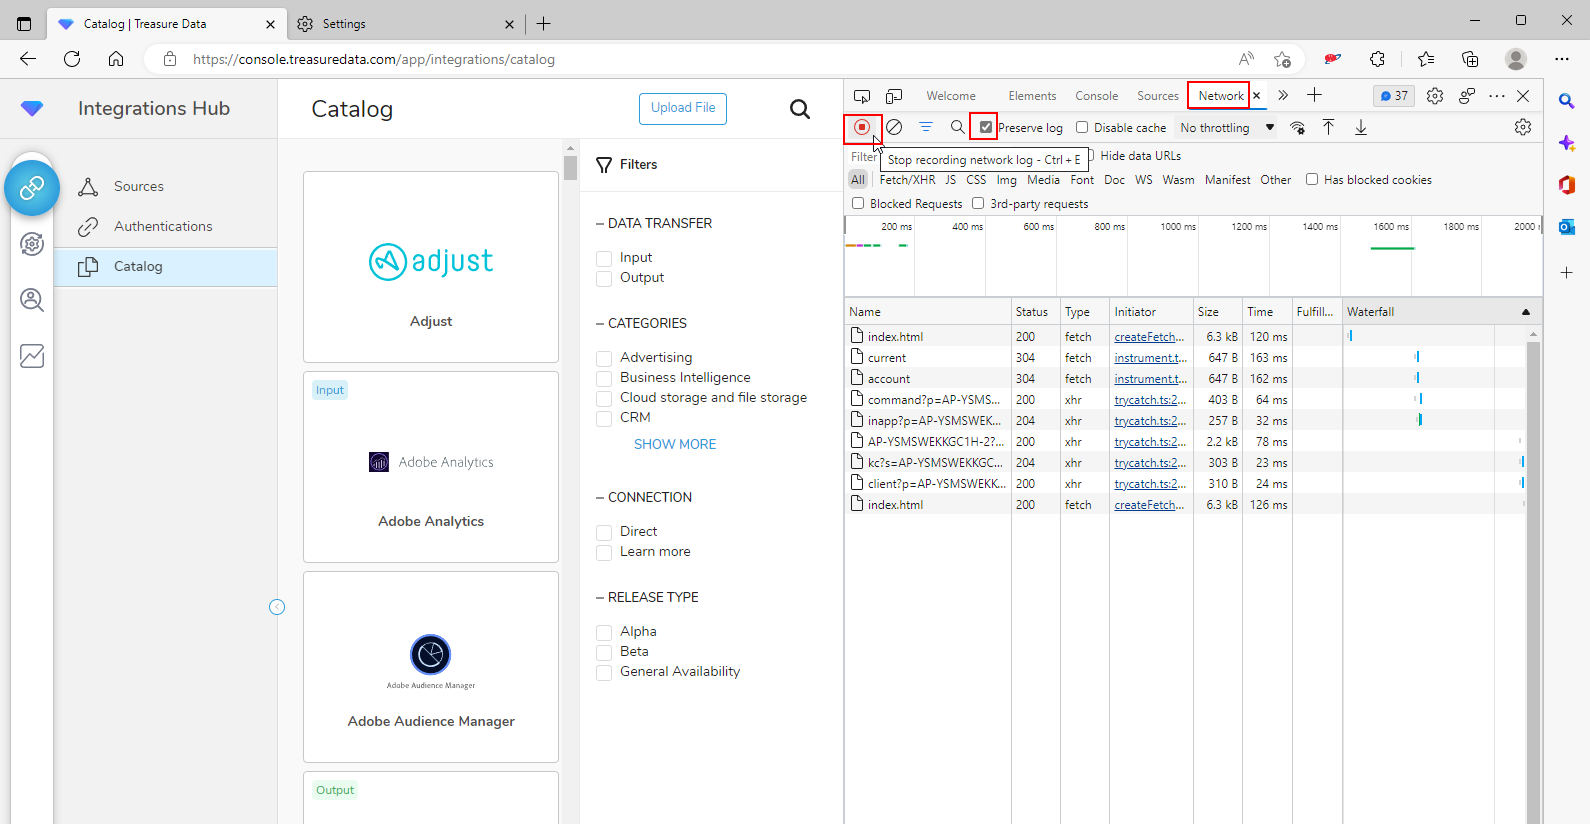Toggle device emulation icon
The image size is (1590, 824).
pyautogui.click(x=894, y=96)
